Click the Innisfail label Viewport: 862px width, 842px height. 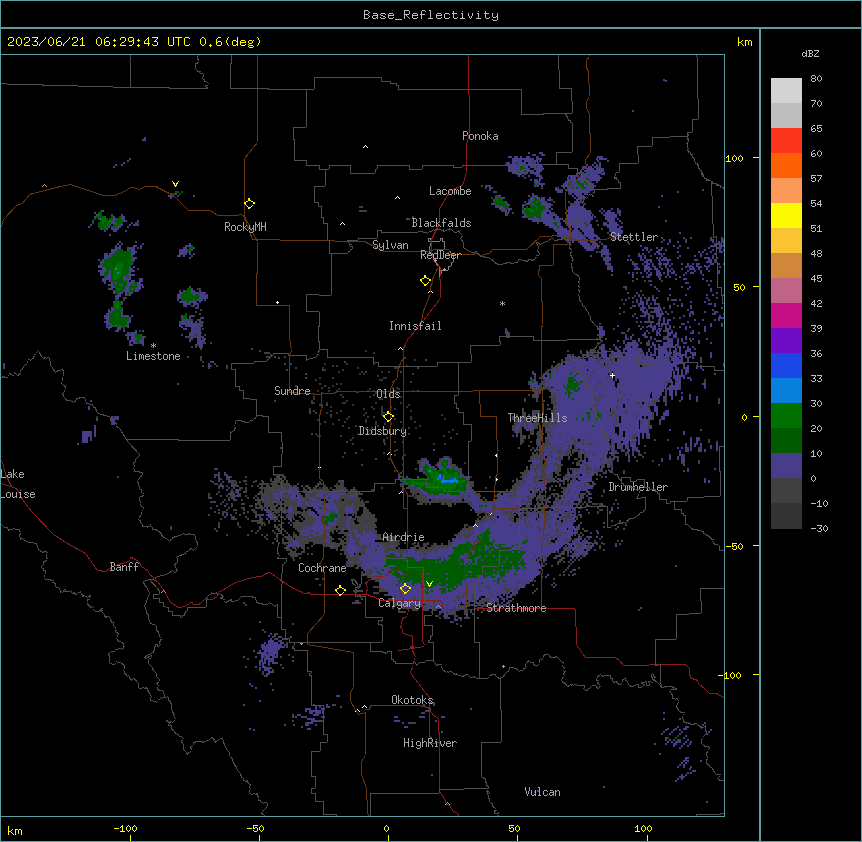point(415,326)
